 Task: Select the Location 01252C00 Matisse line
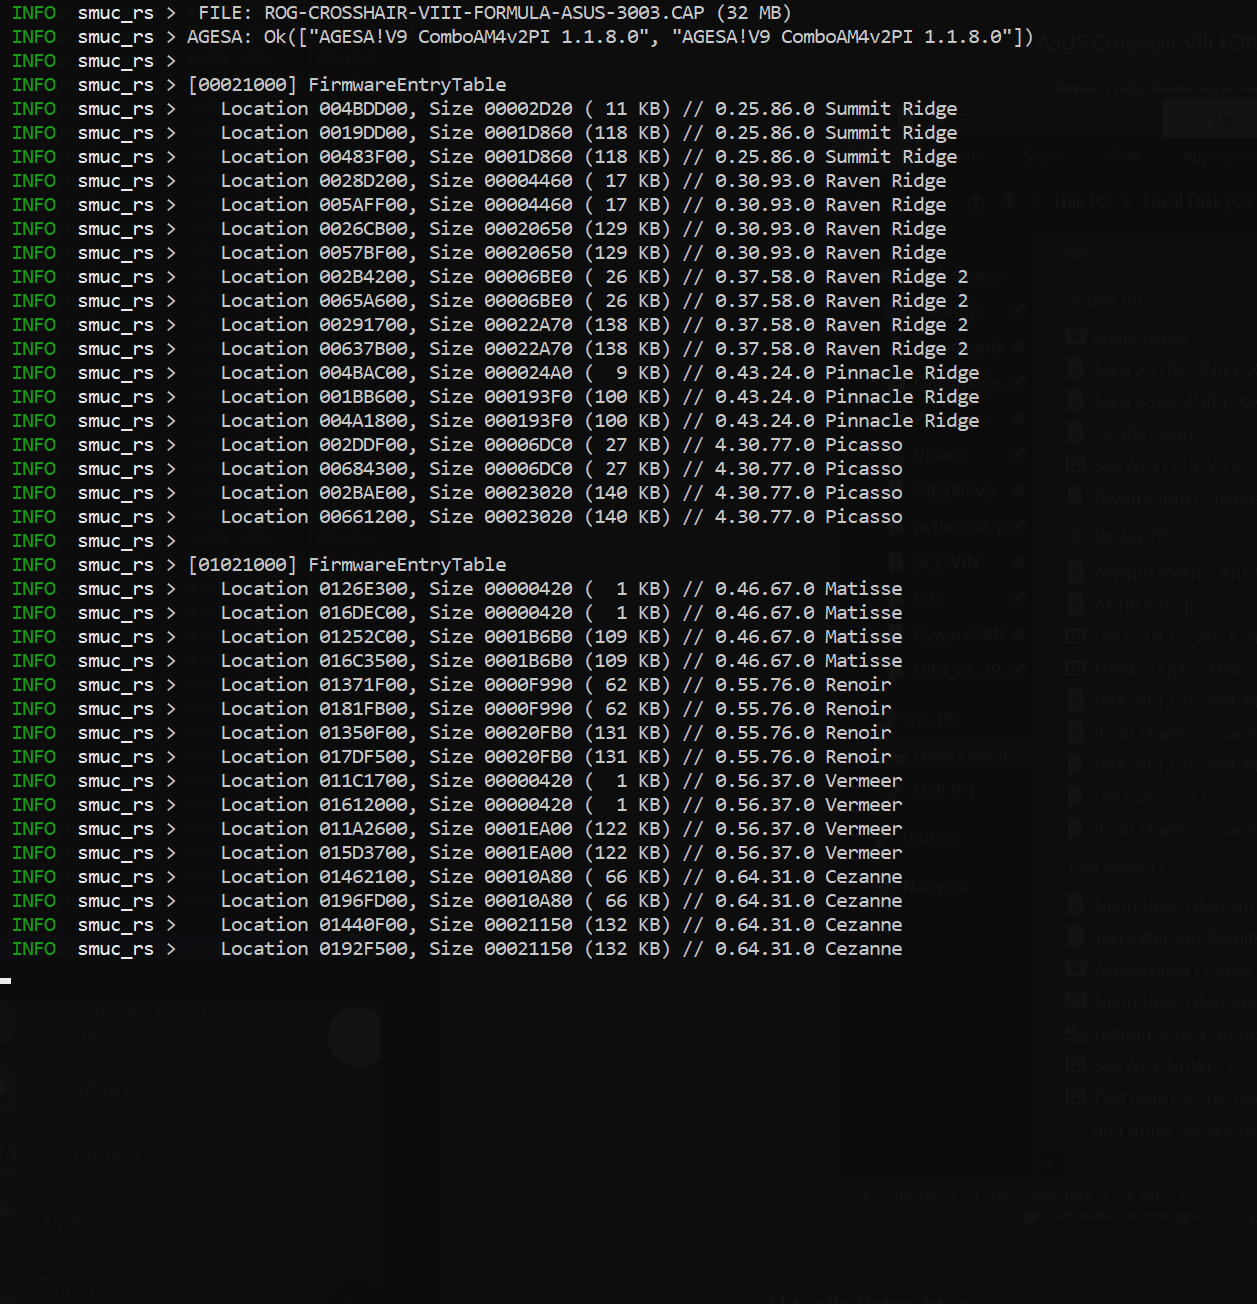click(457, 637)
